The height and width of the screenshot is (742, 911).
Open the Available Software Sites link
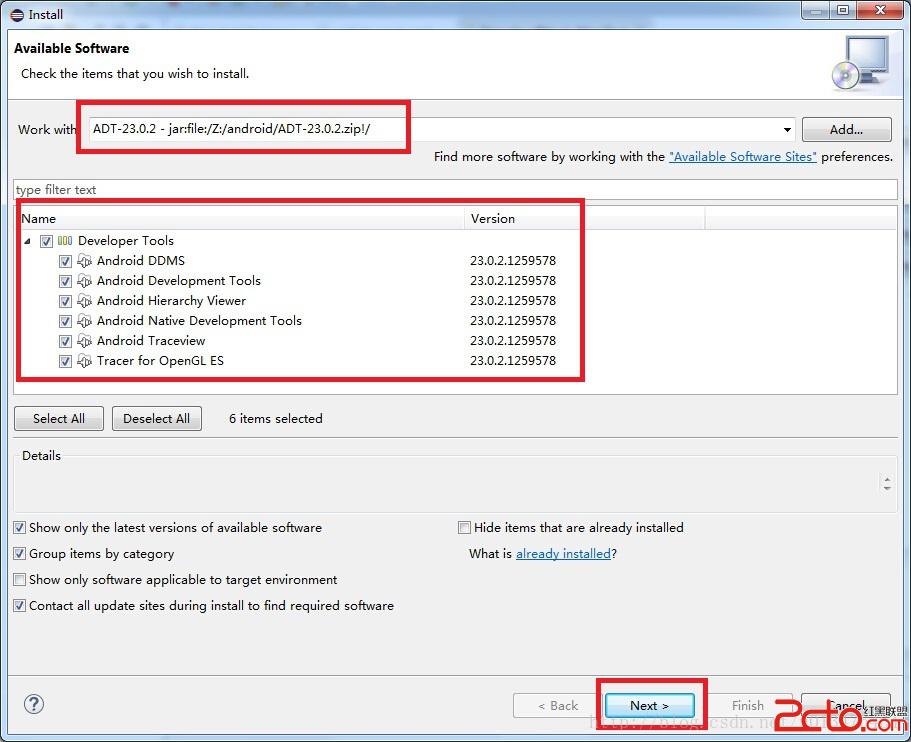[743, 157]
